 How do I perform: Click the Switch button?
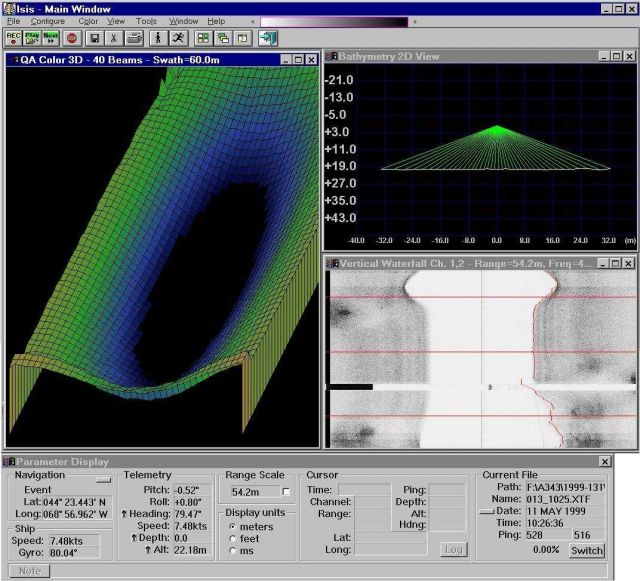[587, 550]
